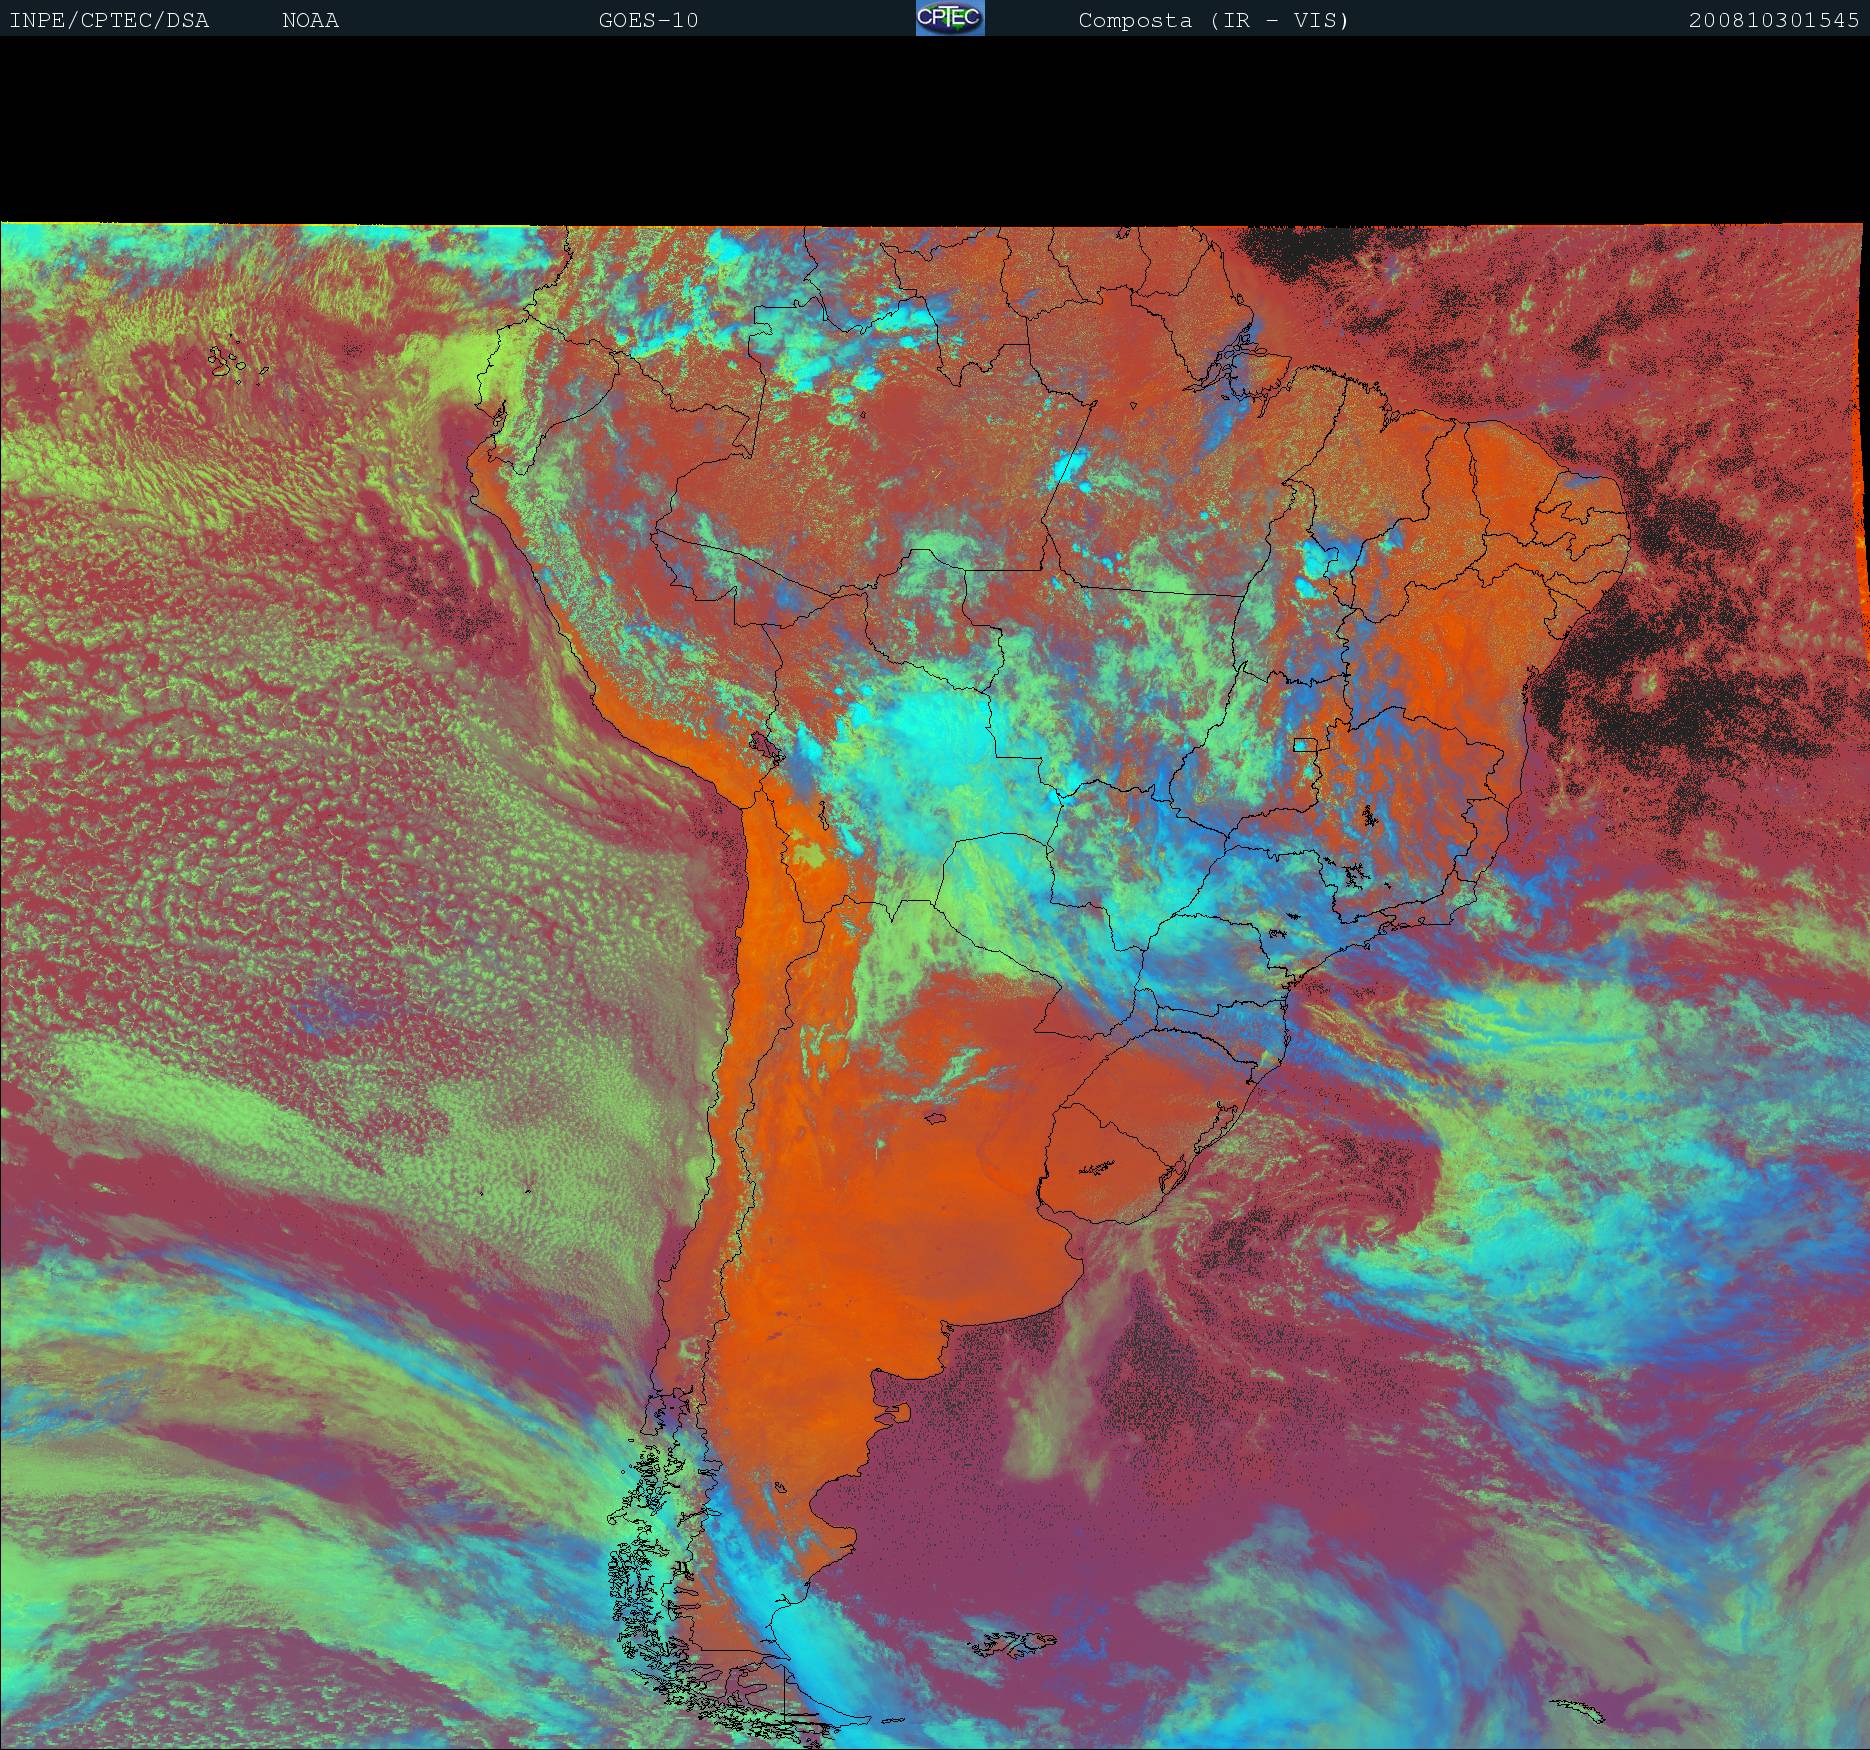Click the INPE/CPTEC/DSA header label

[x=109, y=20]
